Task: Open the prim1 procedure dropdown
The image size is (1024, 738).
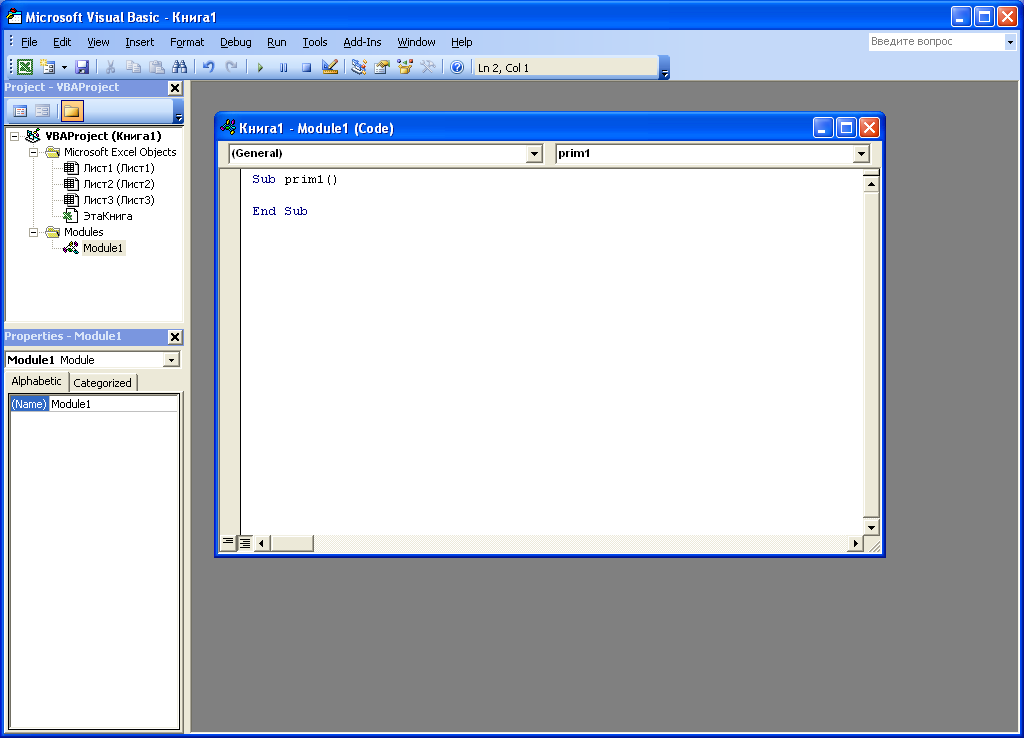Action: (861, 153)
